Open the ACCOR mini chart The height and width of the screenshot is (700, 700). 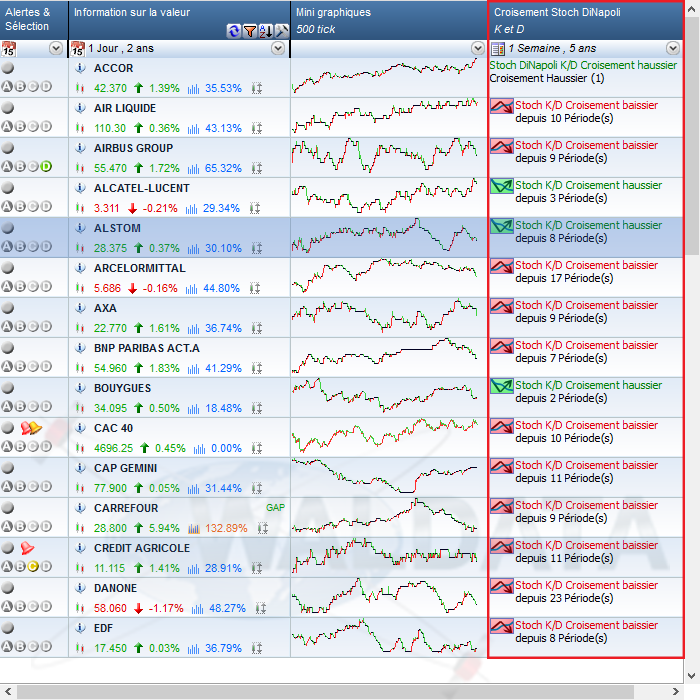pyautogui.click(x=384, y=76)
